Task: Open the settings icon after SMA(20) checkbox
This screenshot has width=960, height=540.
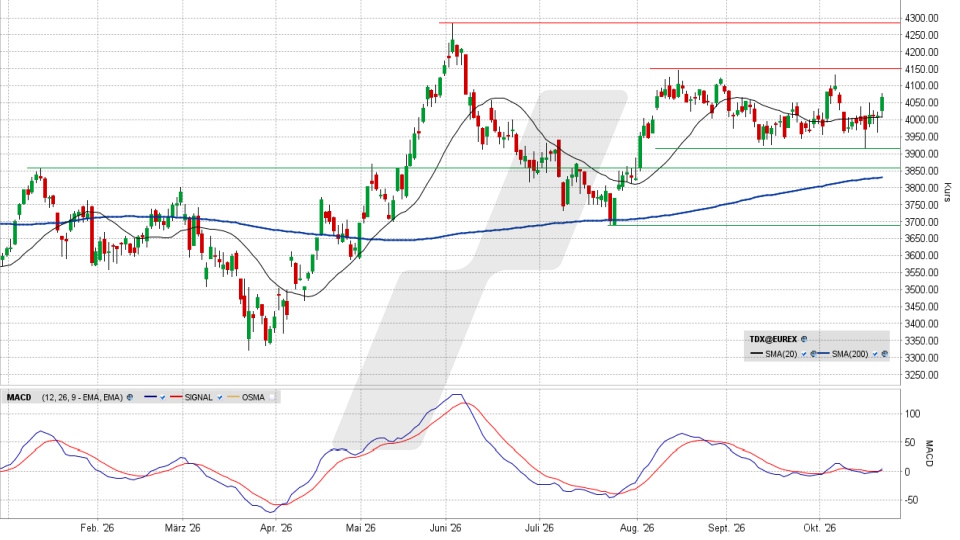Action: [814, 354]
